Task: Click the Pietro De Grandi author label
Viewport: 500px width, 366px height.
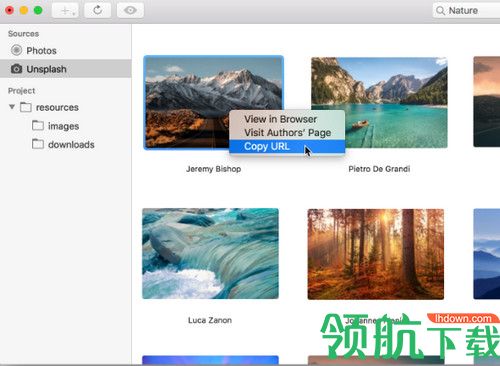Action: pyautogui.click(x=379, y=169)
